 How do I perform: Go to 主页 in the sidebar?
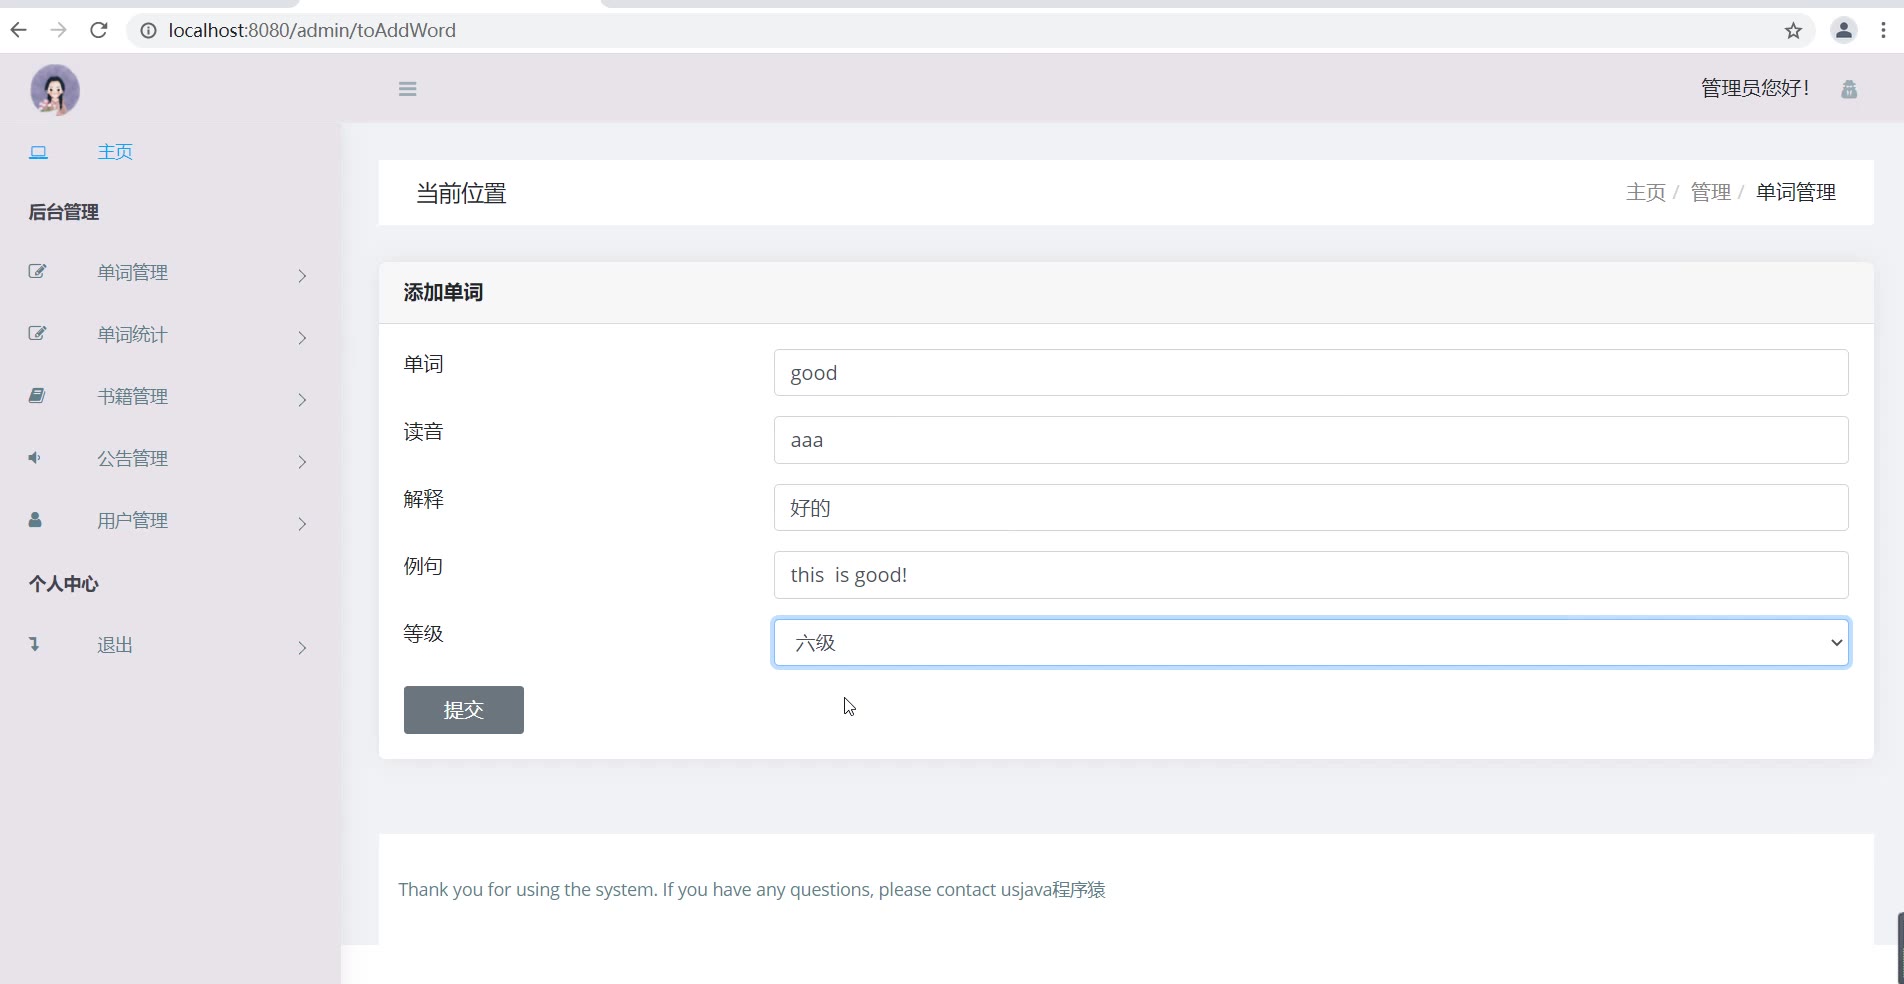click(115, 152)
